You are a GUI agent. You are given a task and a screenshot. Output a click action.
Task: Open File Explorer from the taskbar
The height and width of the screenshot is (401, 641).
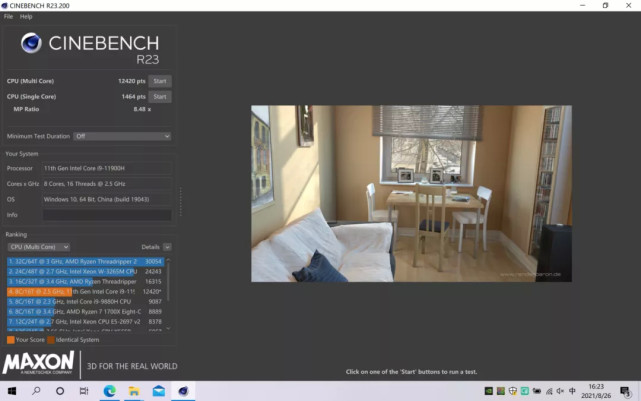point(134,391)
